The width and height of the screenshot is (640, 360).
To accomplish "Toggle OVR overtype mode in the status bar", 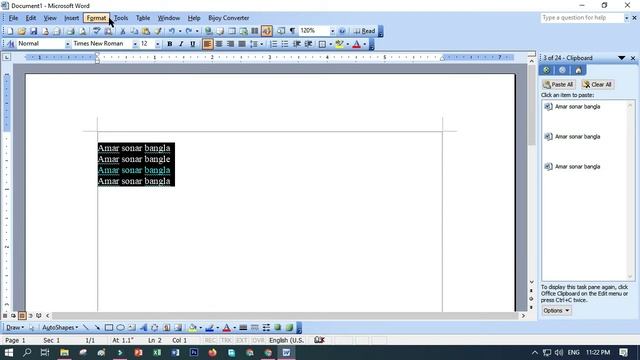I will 258,340.
